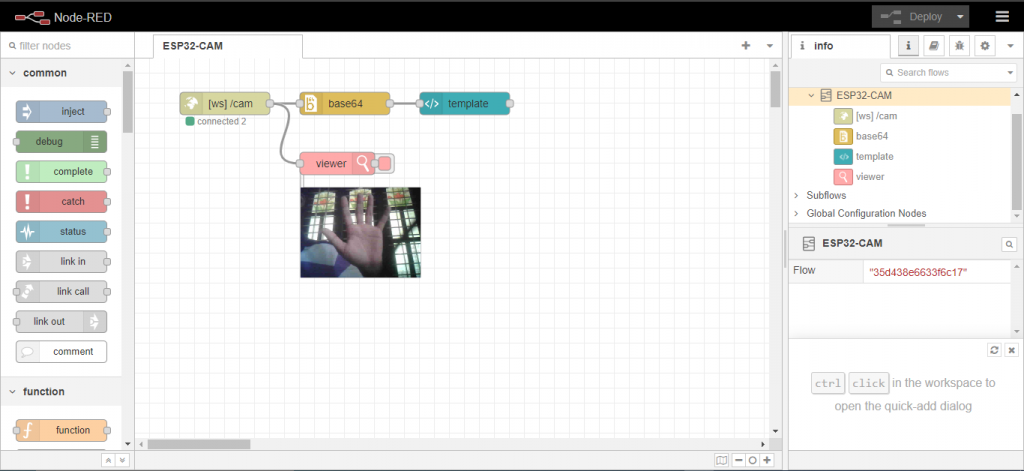Image resolution: width=1024 pixels, height=471 pixels.
Task: Zoom in on the workspace
Action: (767, 460)
